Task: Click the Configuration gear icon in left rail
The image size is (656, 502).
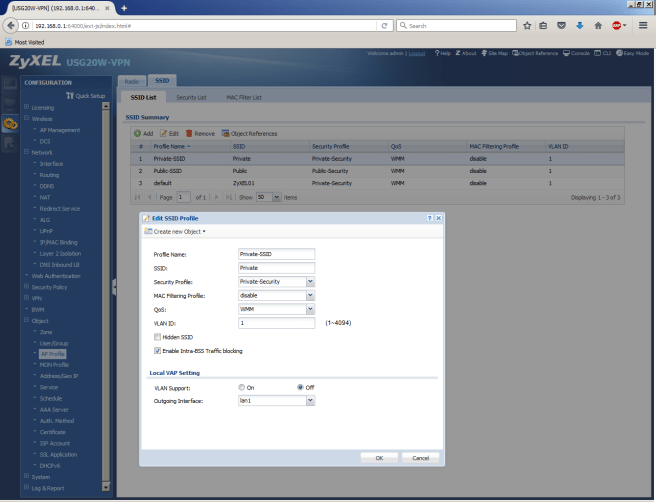Action: (10, 123)
